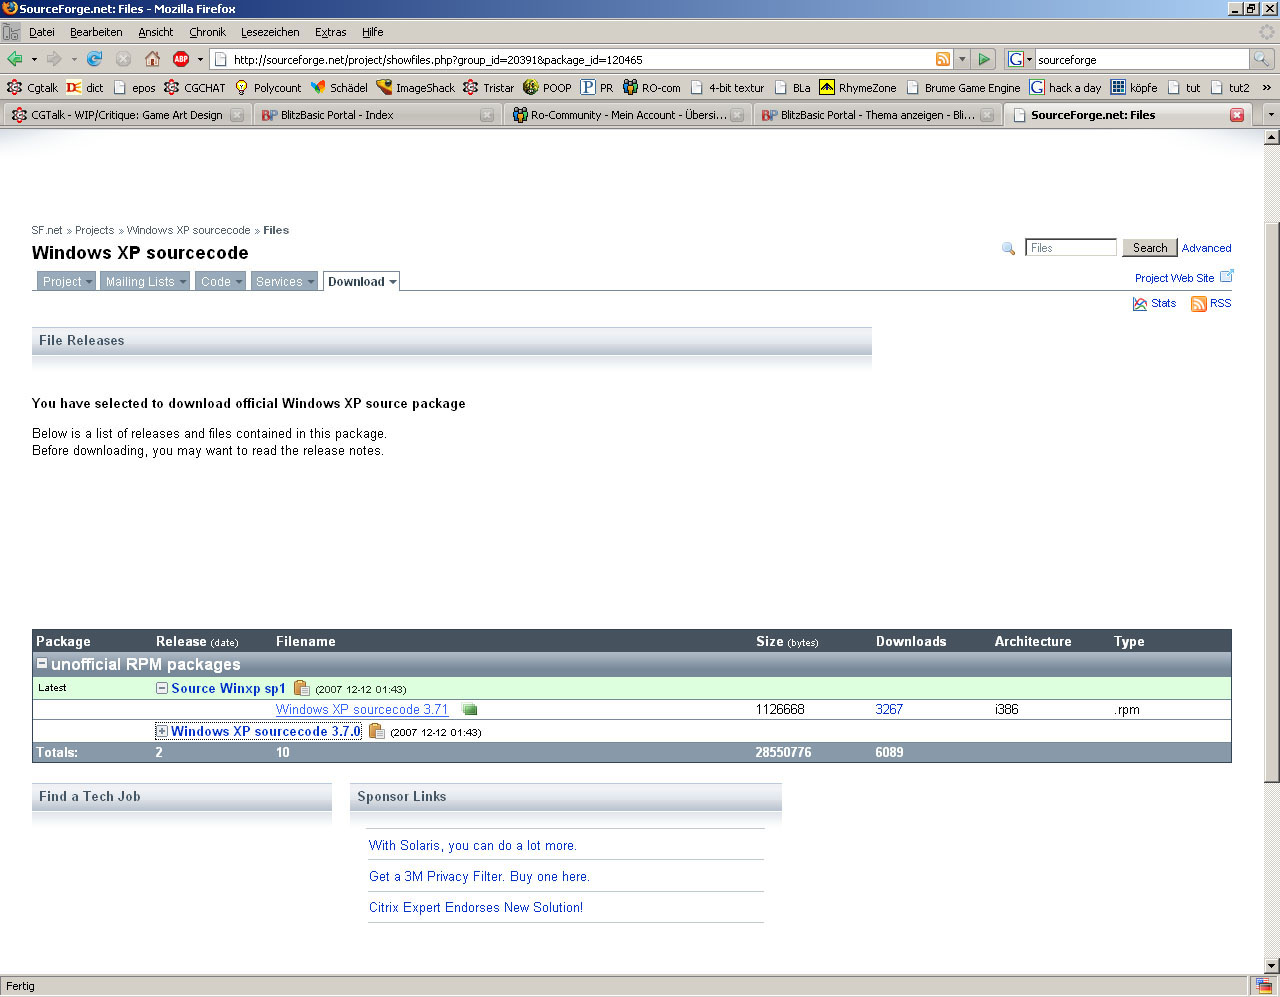
Task: Click the Google search box containing sourceforge
Action: click(1142, 59)
